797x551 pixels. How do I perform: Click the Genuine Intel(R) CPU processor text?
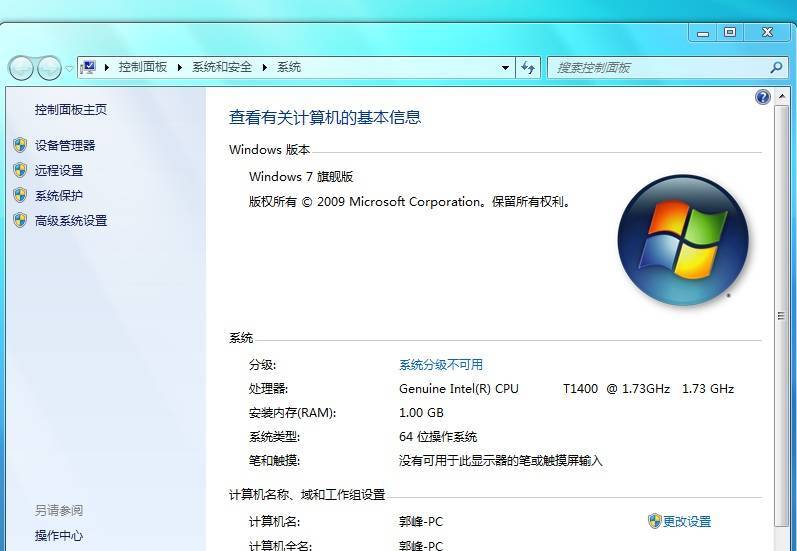pyautogui.click(x=458, y=389)
